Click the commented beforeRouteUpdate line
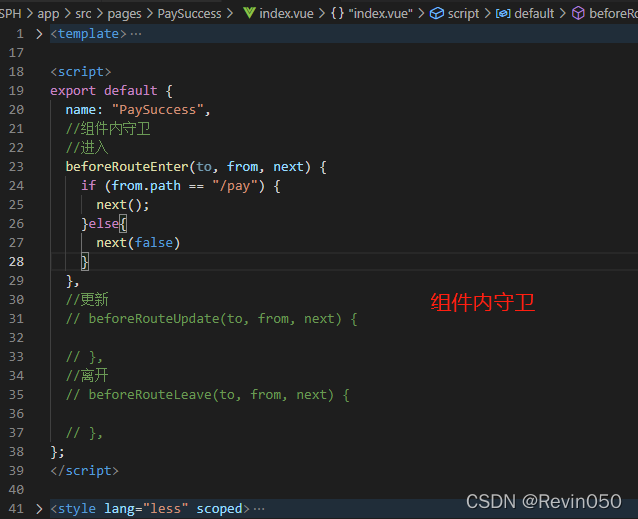The width and height of the screenshot is (638, 519). [x=212, y=319]
